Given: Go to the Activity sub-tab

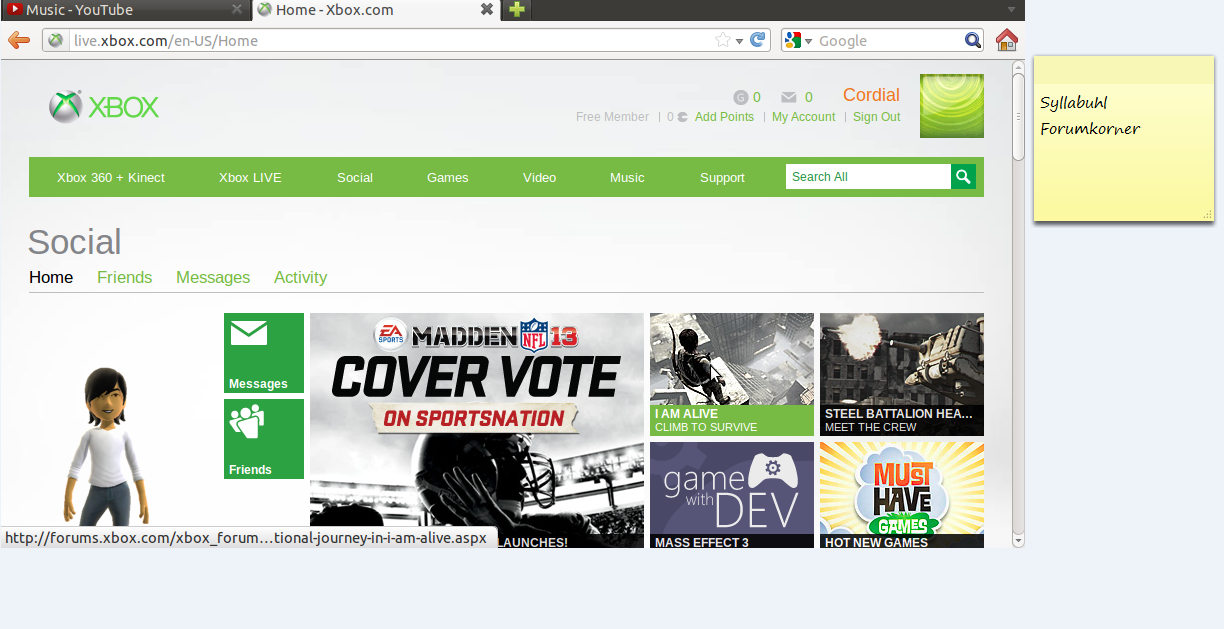Looking at the screenshot, I should point(301,277).
